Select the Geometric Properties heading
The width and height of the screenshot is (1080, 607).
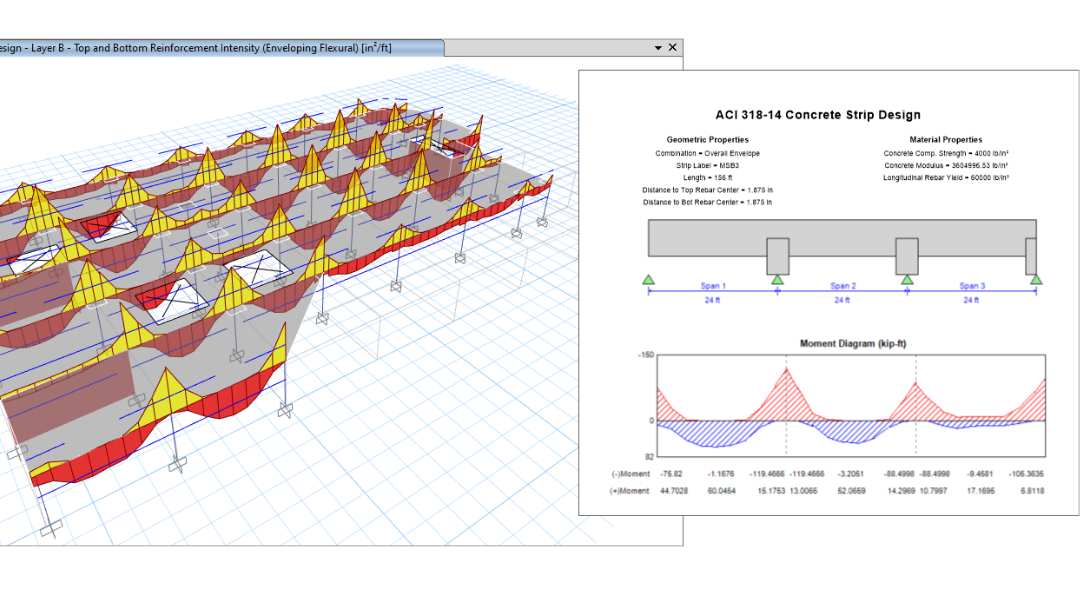707,140
